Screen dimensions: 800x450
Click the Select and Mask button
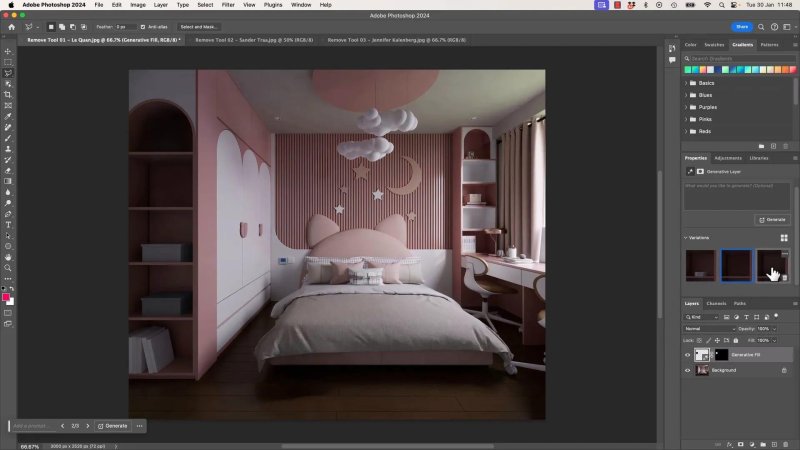point(198,27)
